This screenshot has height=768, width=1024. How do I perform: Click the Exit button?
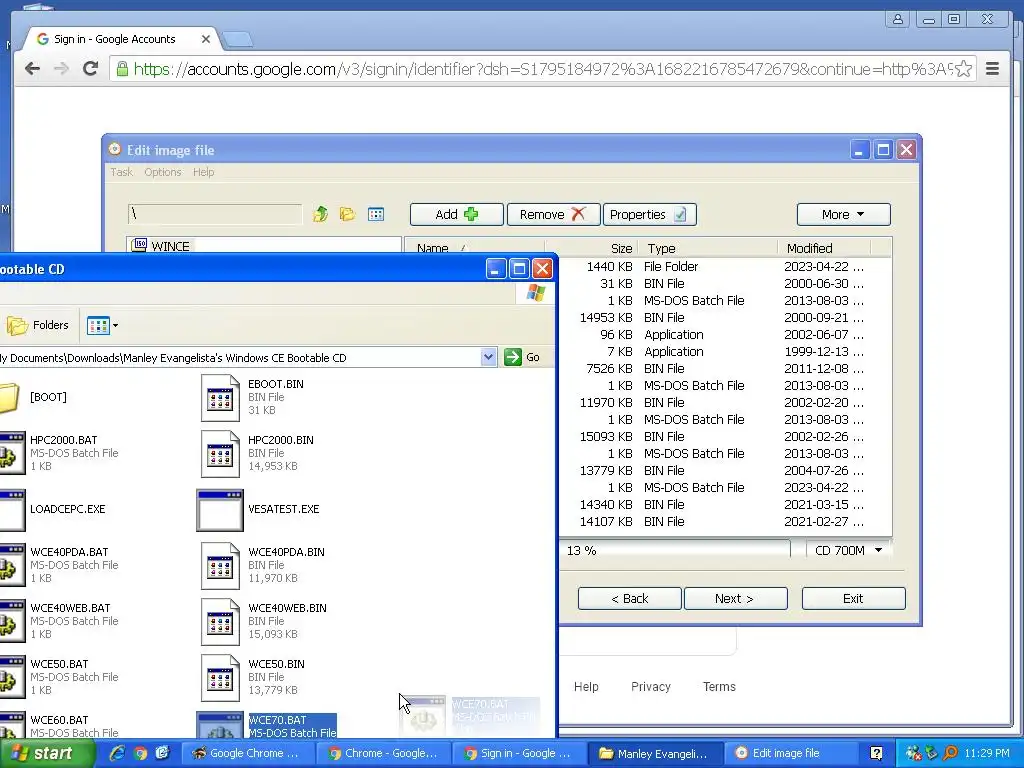853,598
